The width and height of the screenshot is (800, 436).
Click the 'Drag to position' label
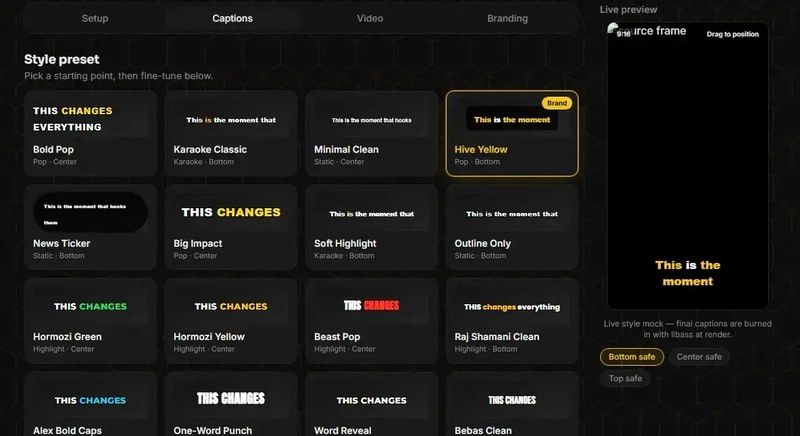pyautogui.click(x=732, y=34)
